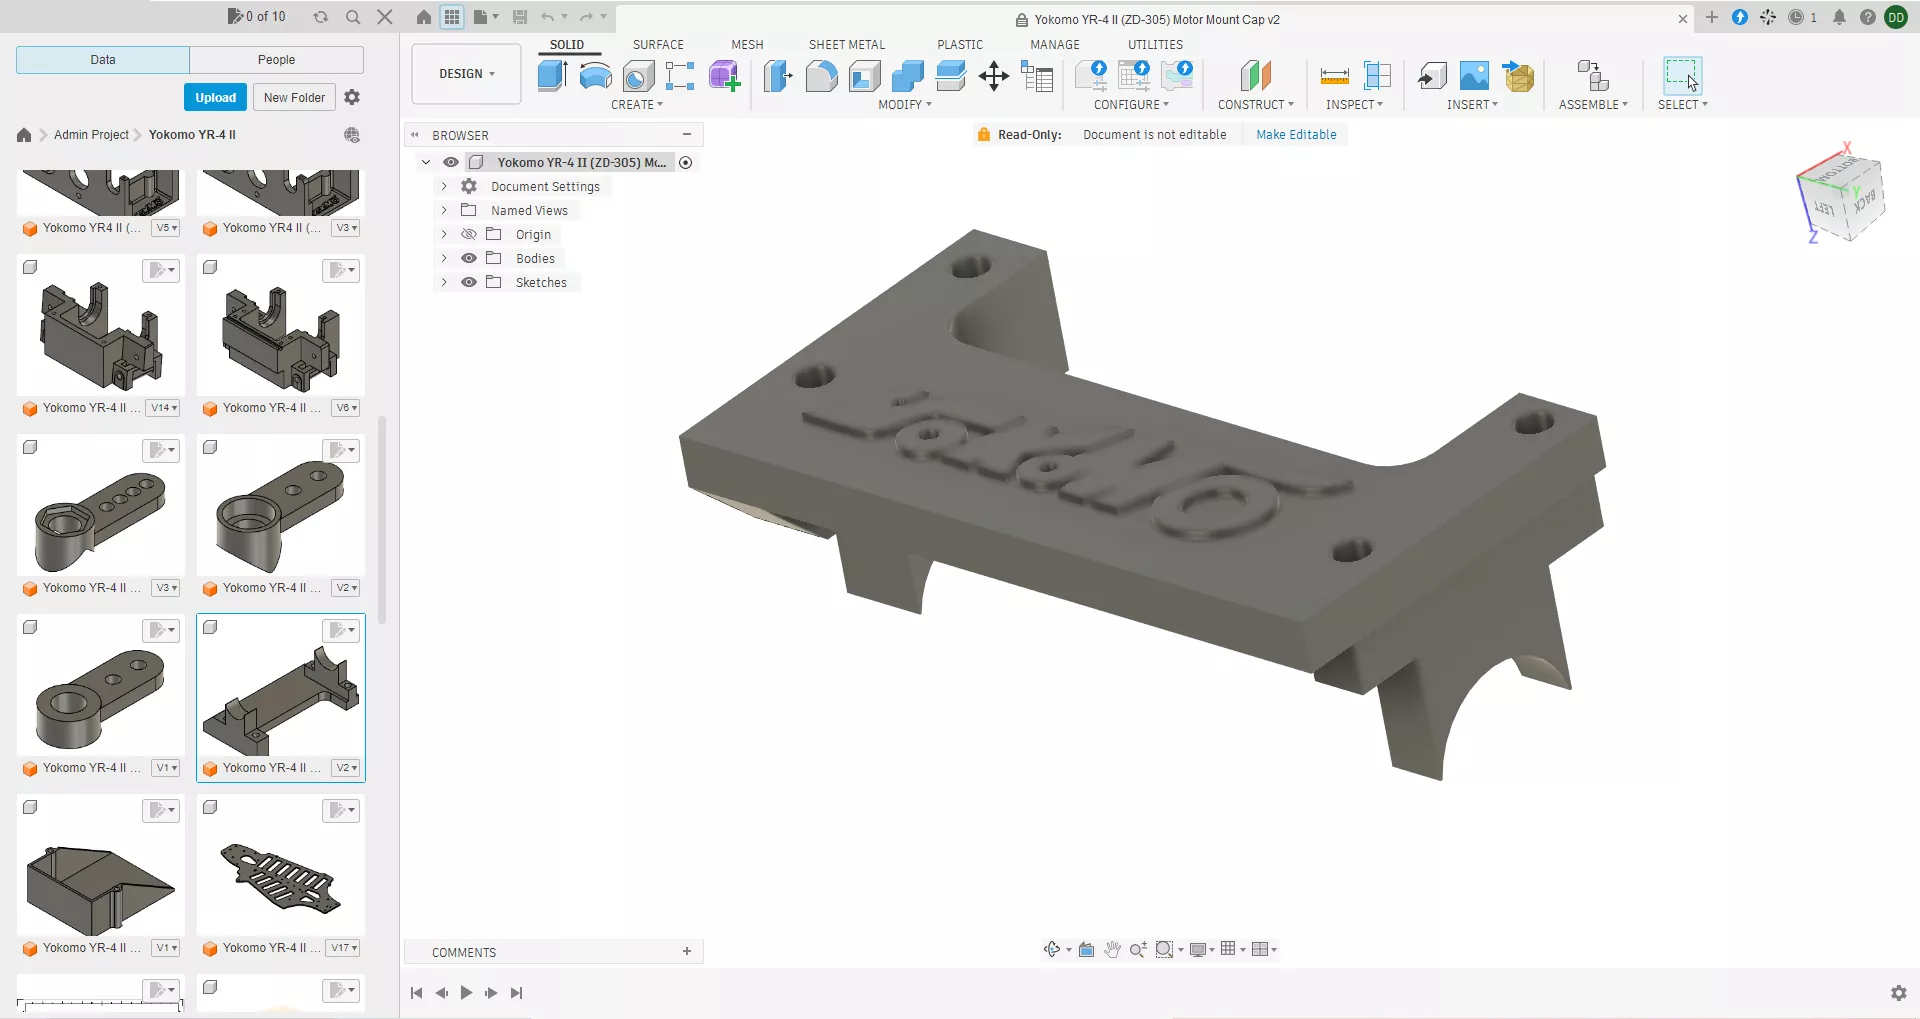
Task: Search in the data panel
Action: click(353, 17)
